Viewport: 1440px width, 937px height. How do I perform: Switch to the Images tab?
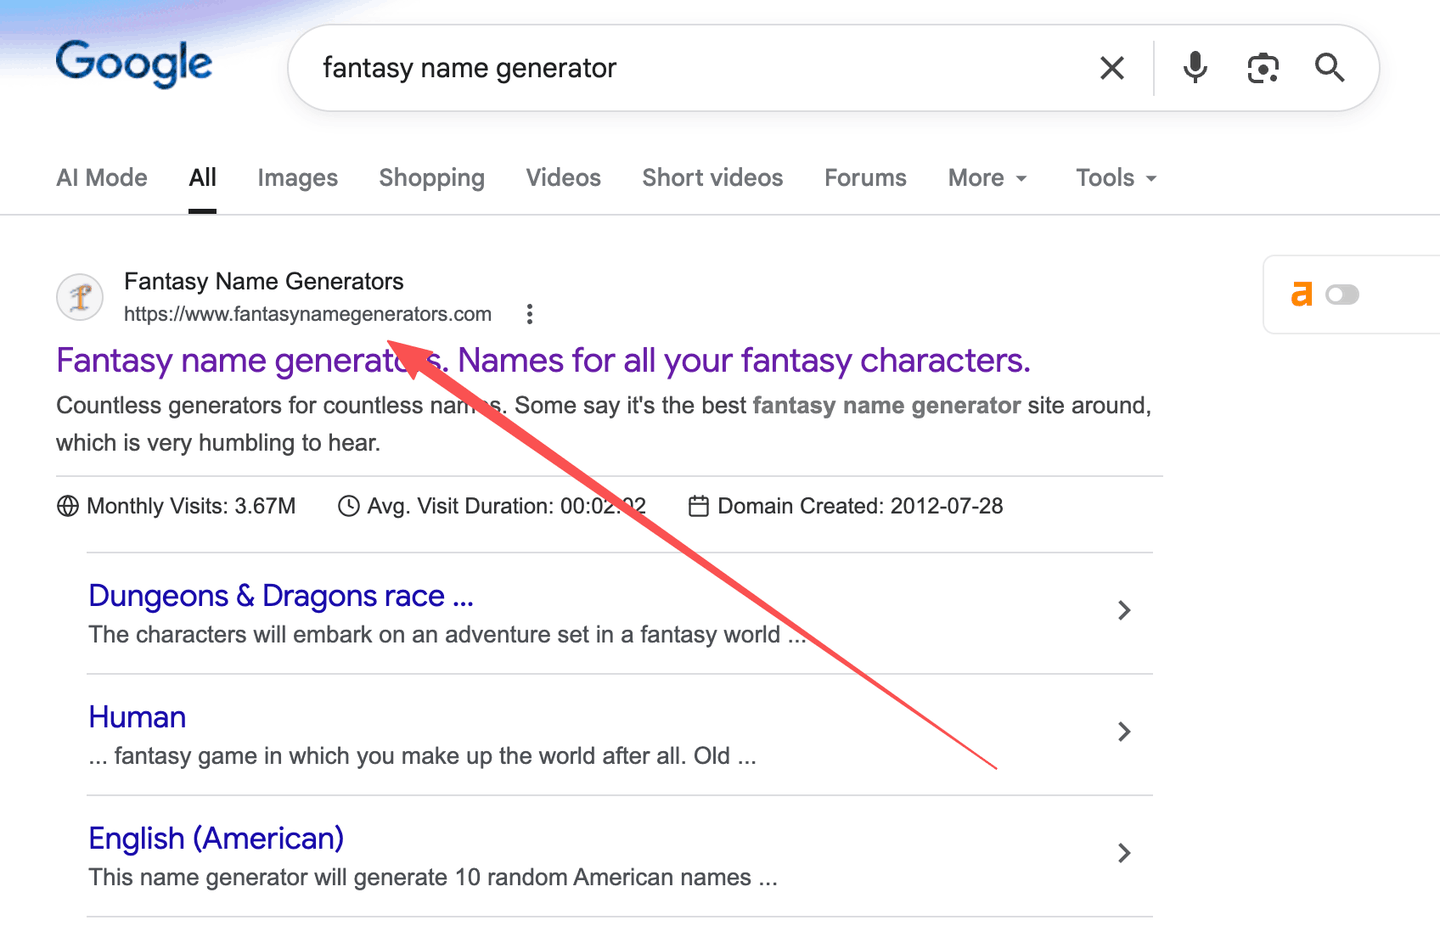(297, 178)
